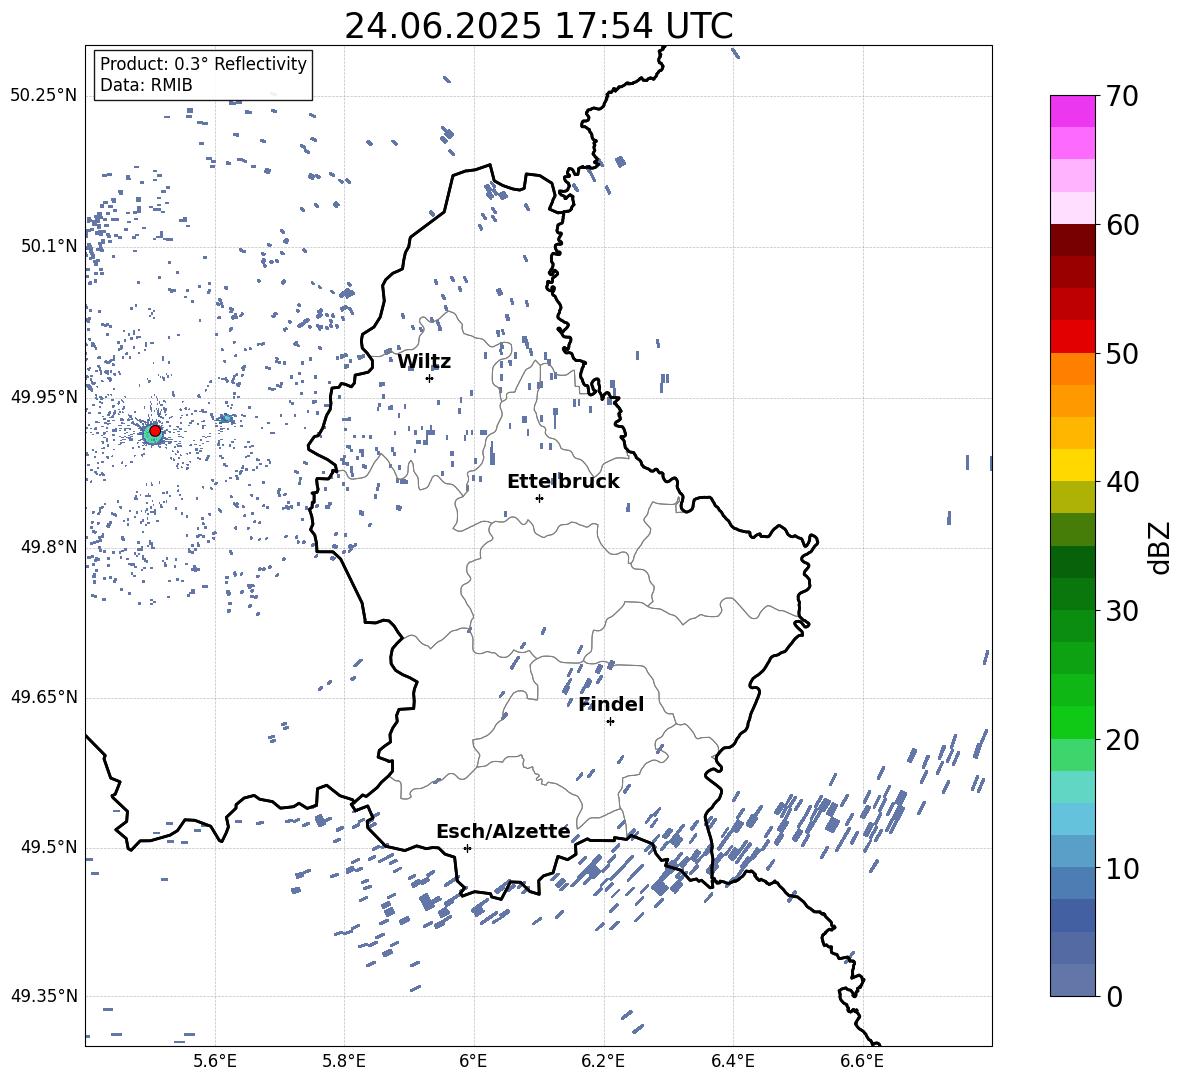Screen dimensions: 1184x1081
Task: Click the 49.5°N latitude label
Action: click(50, 847)
